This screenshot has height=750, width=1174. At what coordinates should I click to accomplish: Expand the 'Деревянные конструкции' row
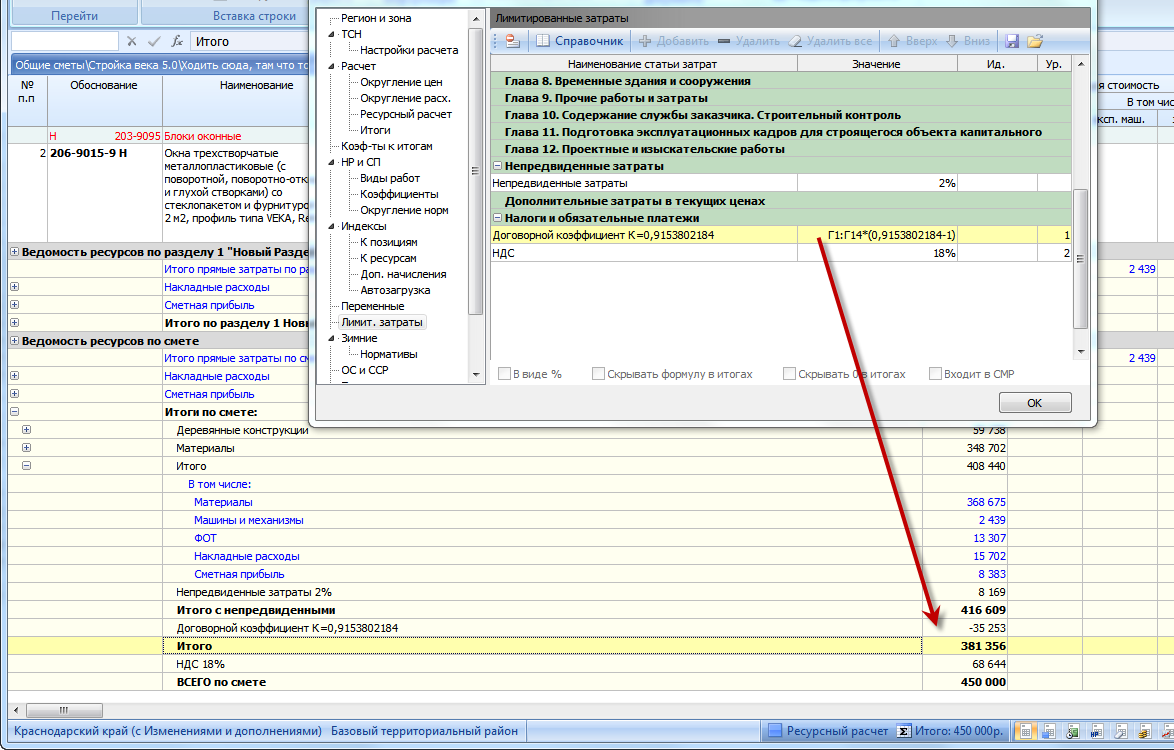[26, 430]
